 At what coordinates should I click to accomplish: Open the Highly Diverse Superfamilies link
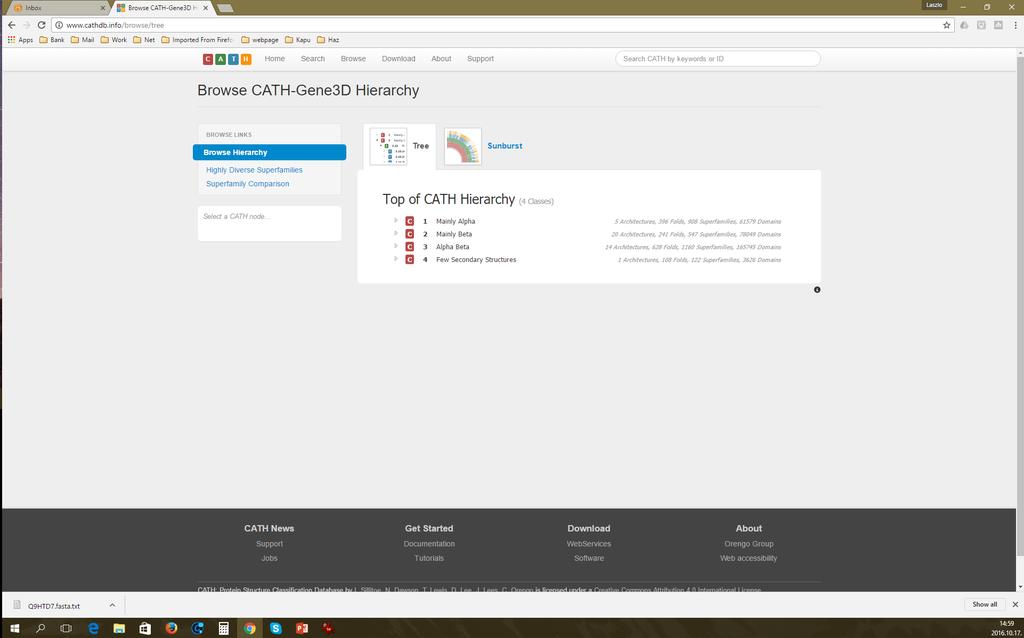254,170
